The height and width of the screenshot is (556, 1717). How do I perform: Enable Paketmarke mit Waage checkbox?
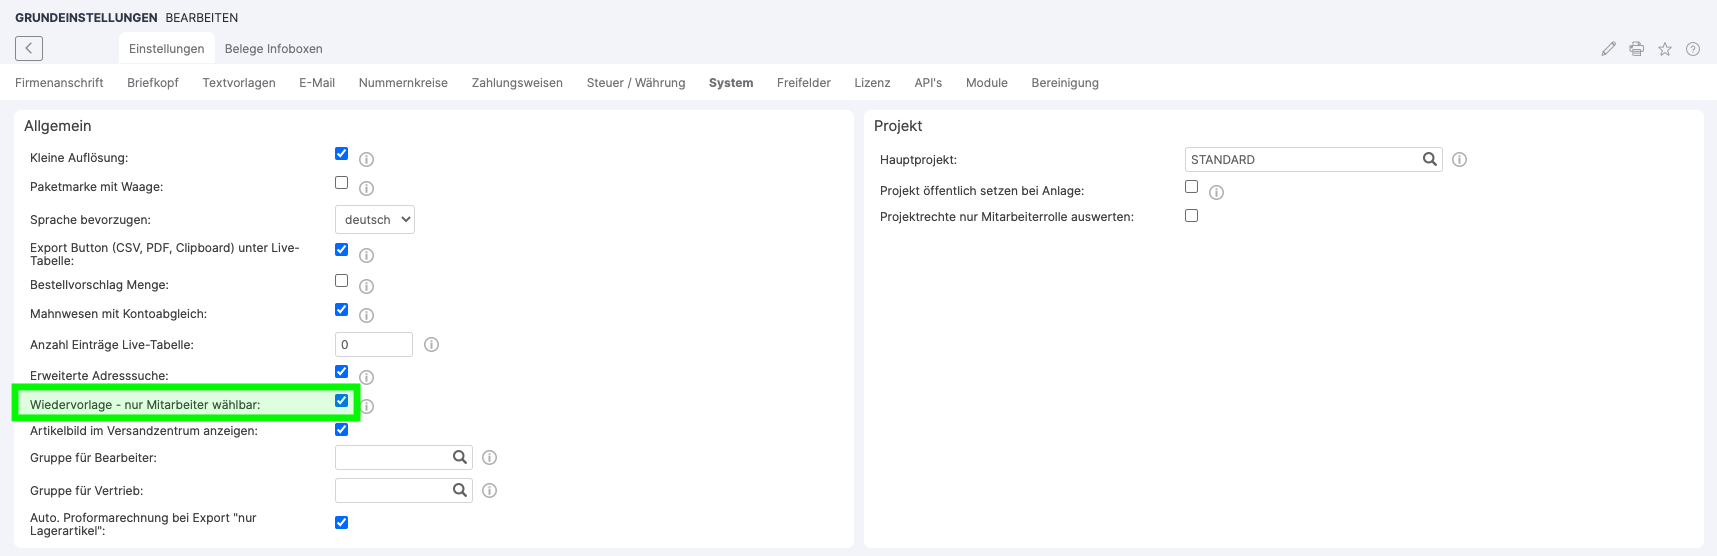pyautogui.click(x=341, y=183)
